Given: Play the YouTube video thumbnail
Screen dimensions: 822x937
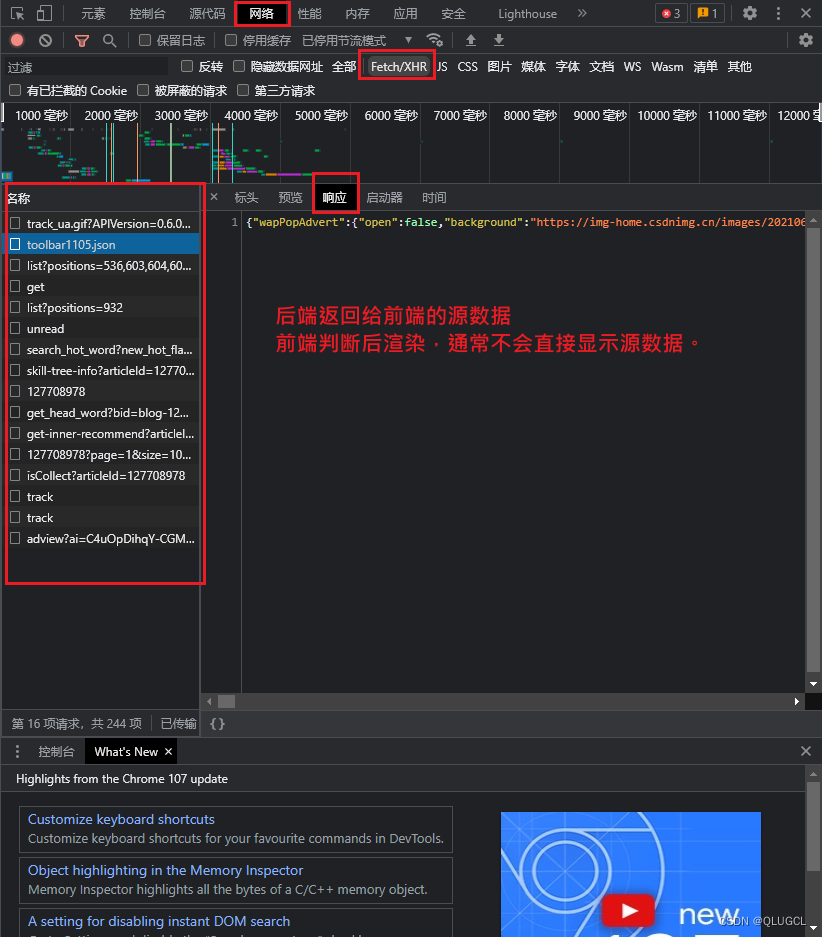Looking at the screenshot, I should click(628, 911).
